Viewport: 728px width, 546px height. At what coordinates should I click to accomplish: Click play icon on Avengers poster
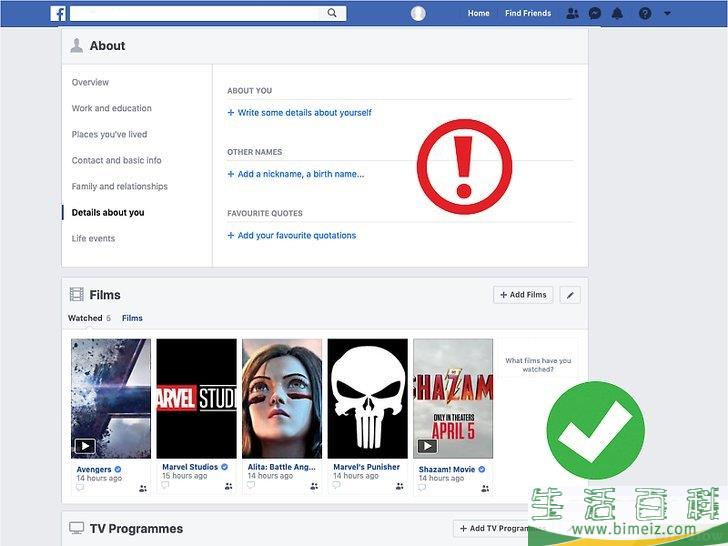pos(85,446)
